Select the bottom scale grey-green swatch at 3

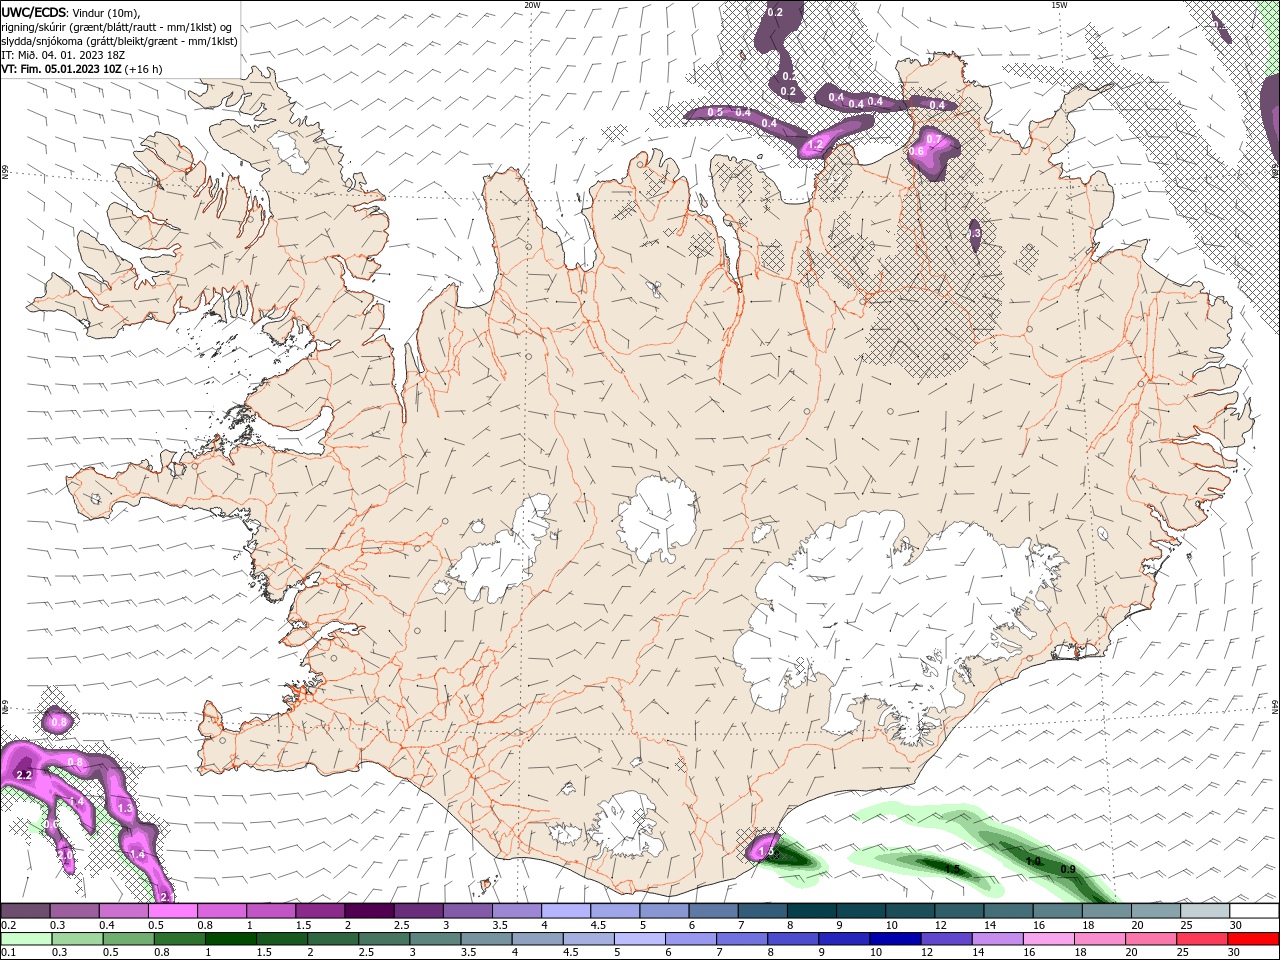click(x=435, y=939)
